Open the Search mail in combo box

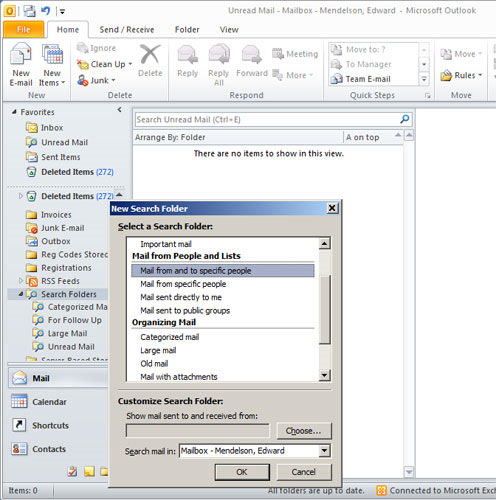point(324,451)
